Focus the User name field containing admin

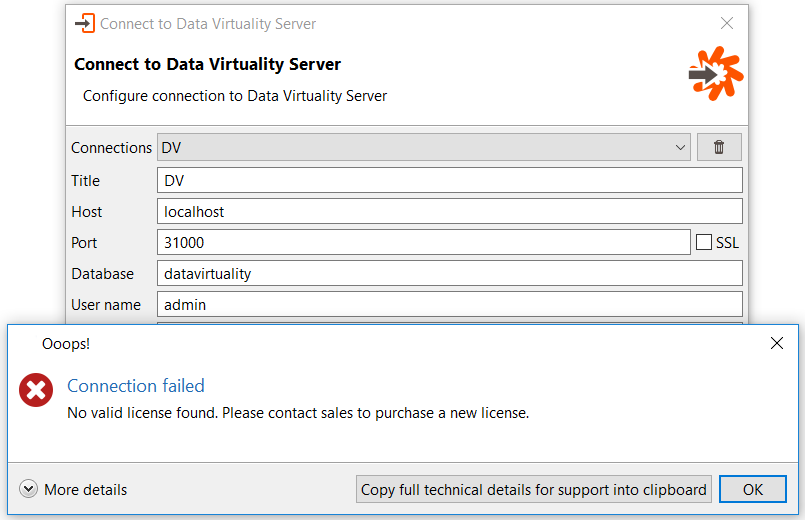coord(450,304)
